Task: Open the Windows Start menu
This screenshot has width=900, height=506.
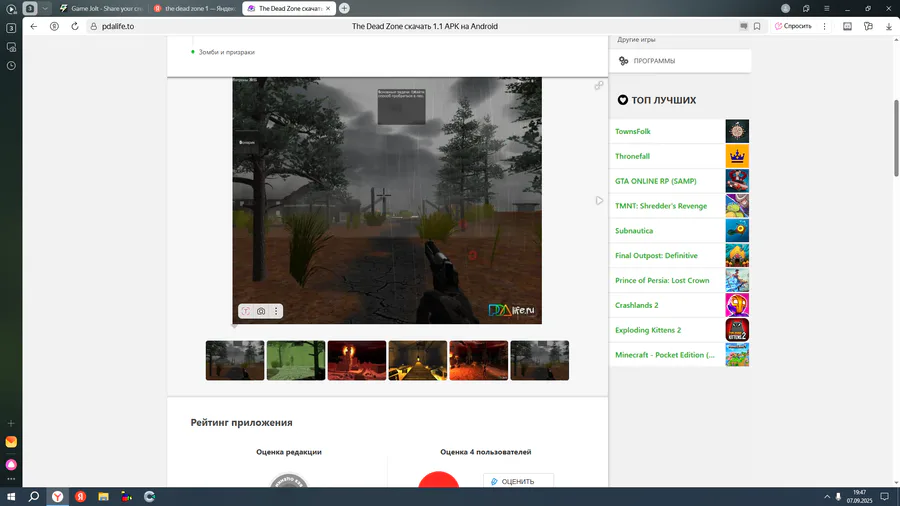Action: (x=11, y=497)
